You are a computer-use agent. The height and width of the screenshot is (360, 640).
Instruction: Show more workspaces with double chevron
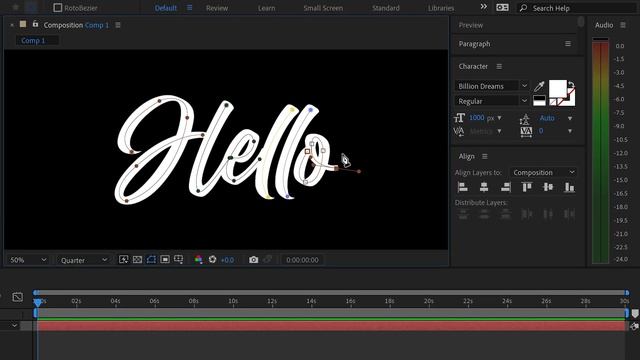pyautogui.click(x=484, y=7)
